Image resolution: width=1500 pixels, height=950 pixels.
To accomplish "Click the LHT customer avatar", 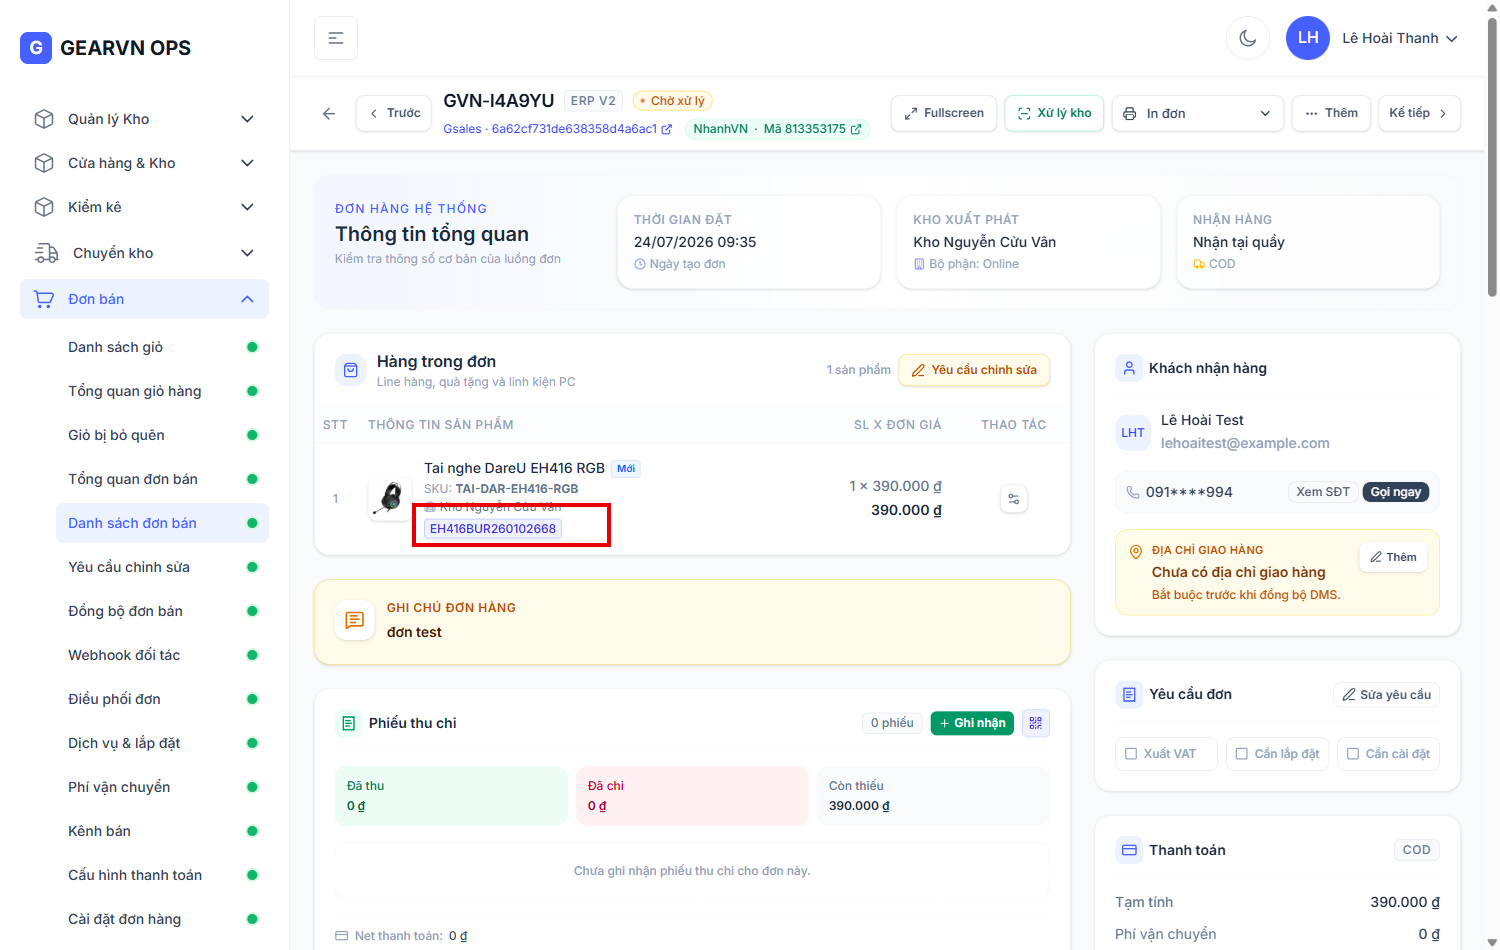I will 1133,432.
